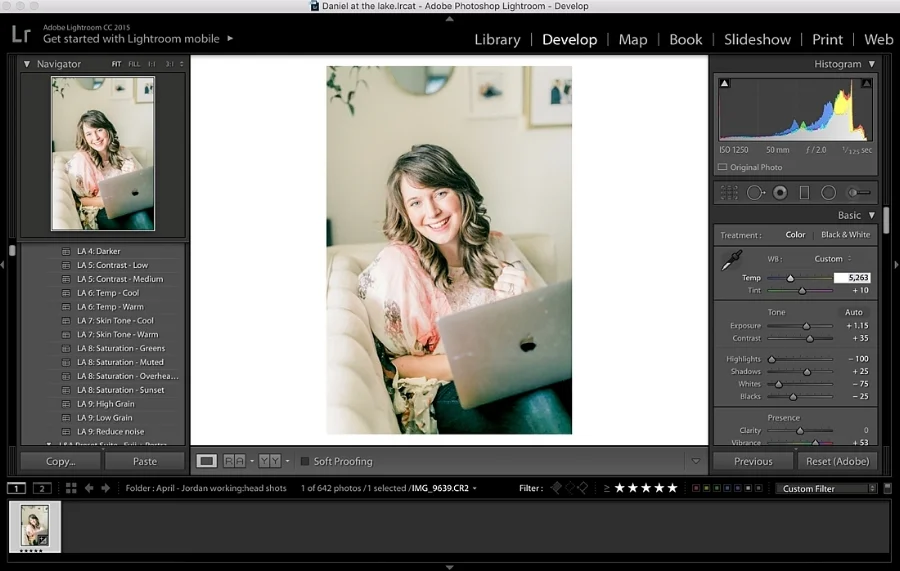The image size is (900, 571).
Task: Toggle the green color label filter
Action: 716,488
